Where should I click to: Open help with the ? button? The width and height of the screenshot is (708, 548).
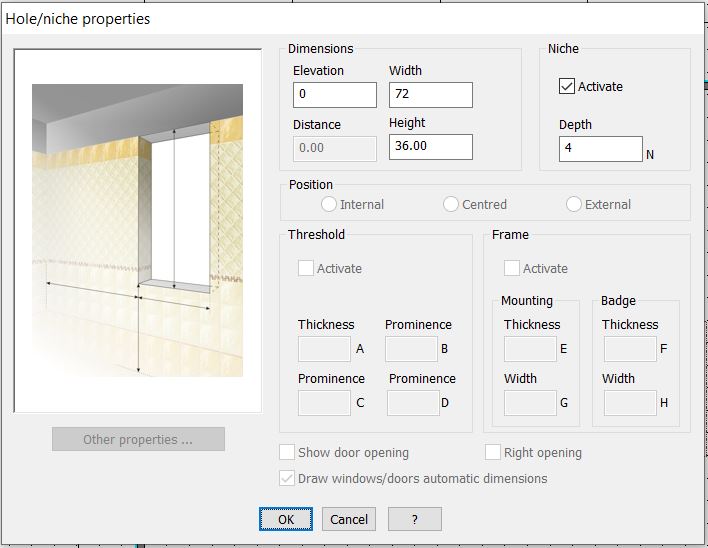point(415,519)
